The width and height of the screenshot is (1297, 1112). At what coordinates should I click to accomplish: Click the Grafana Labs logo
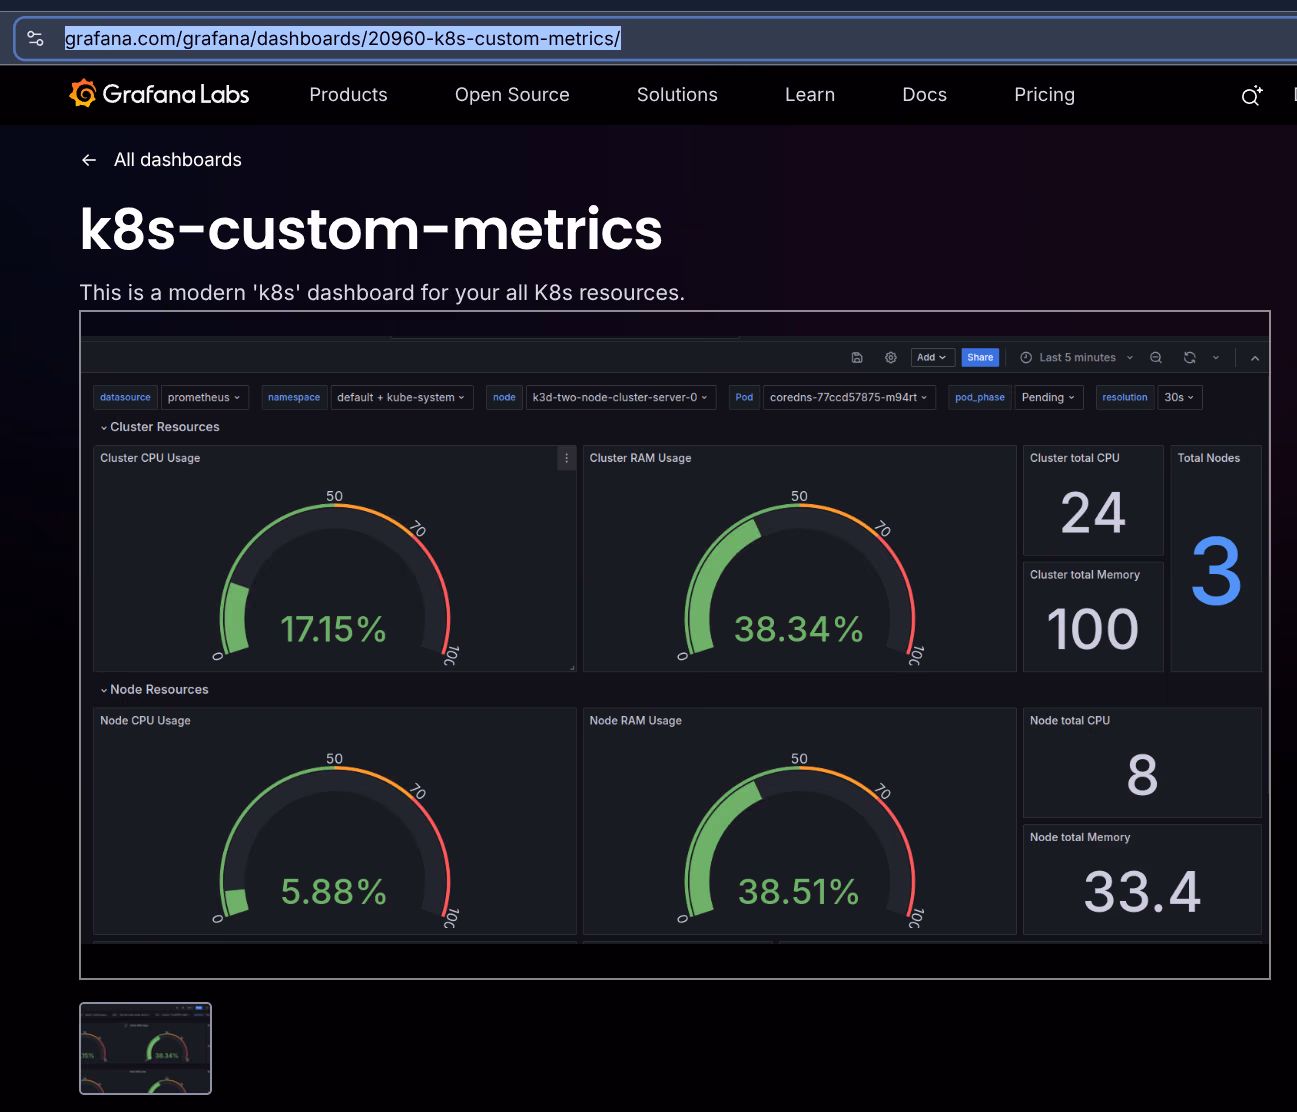(x=158, y=94)
